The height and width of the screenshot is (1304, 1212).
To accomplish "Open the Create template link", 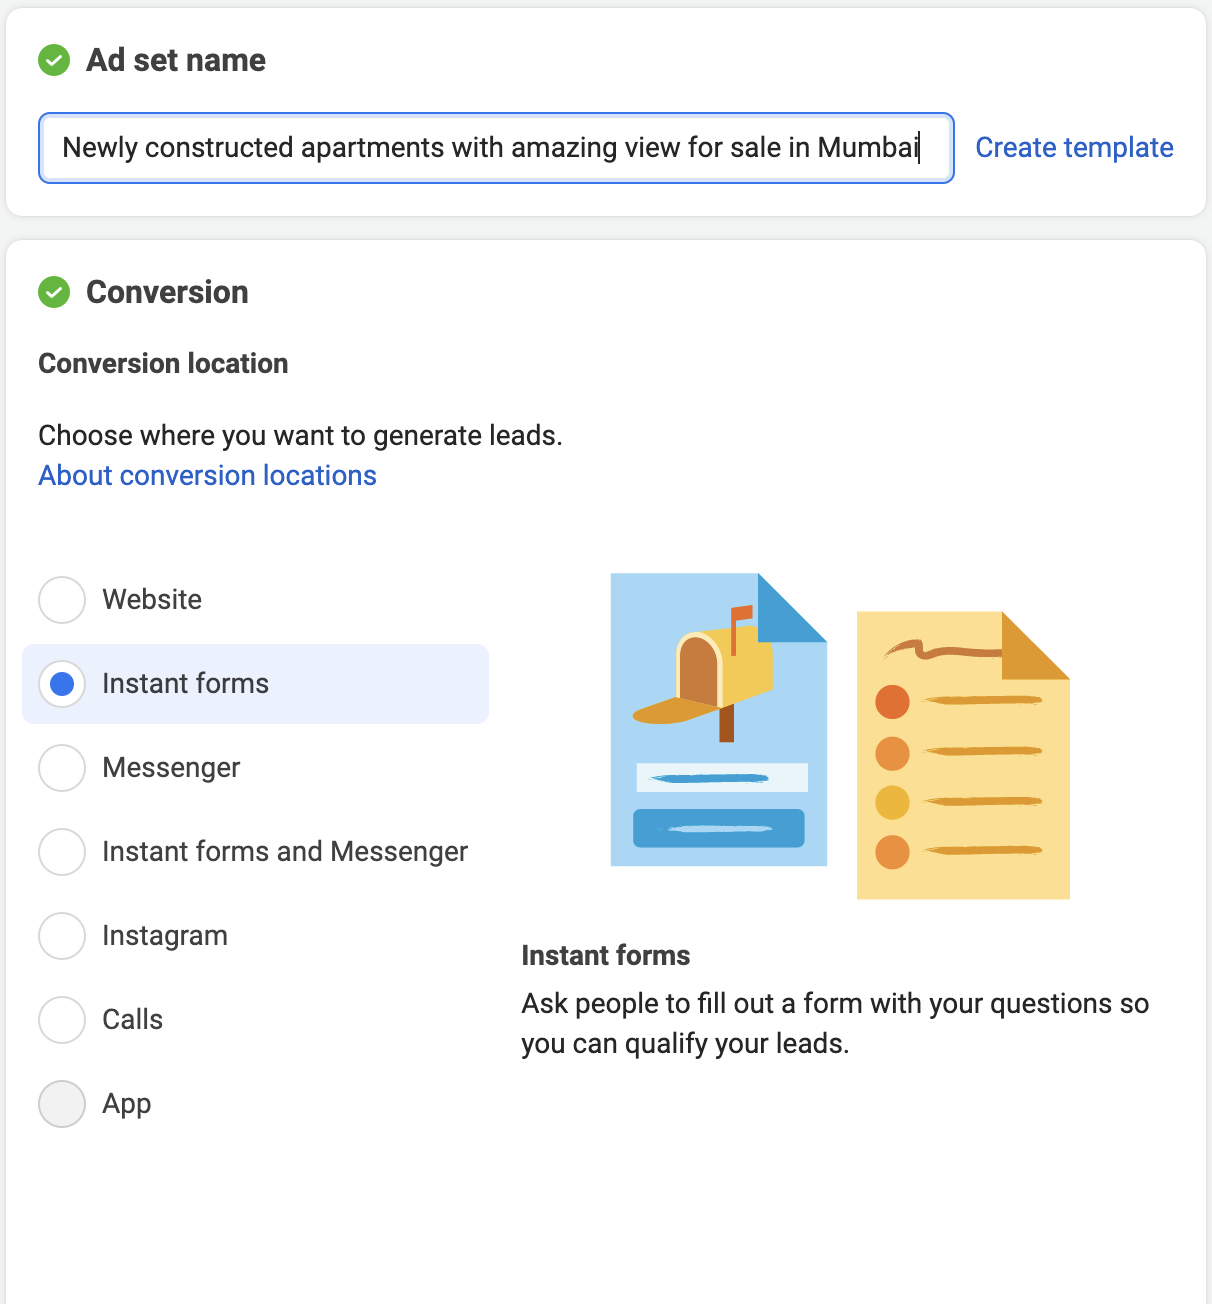I will [x=1074, y=148].
